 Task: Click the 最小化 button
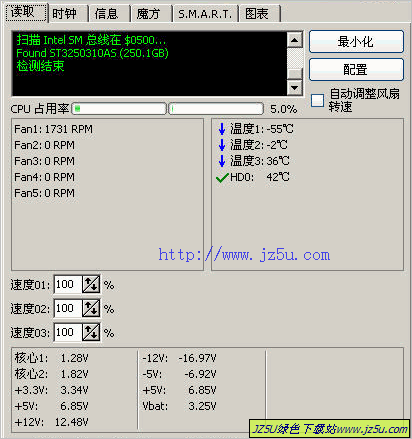356,42
